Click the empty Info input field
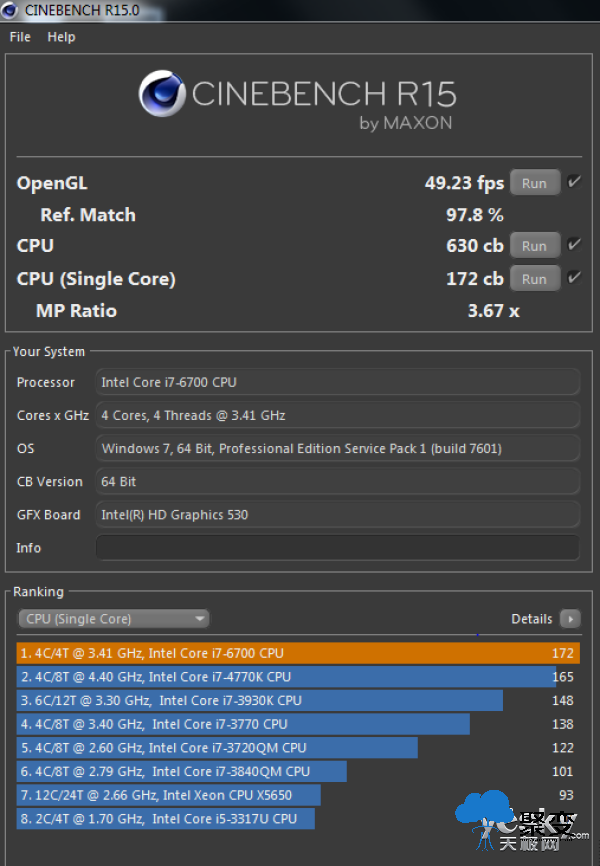 [337, 548]
